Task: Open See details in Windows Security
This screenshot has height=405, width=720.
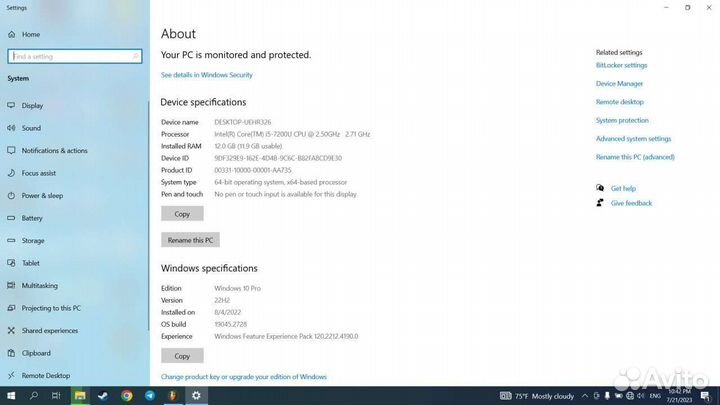Action: [207, 75]
